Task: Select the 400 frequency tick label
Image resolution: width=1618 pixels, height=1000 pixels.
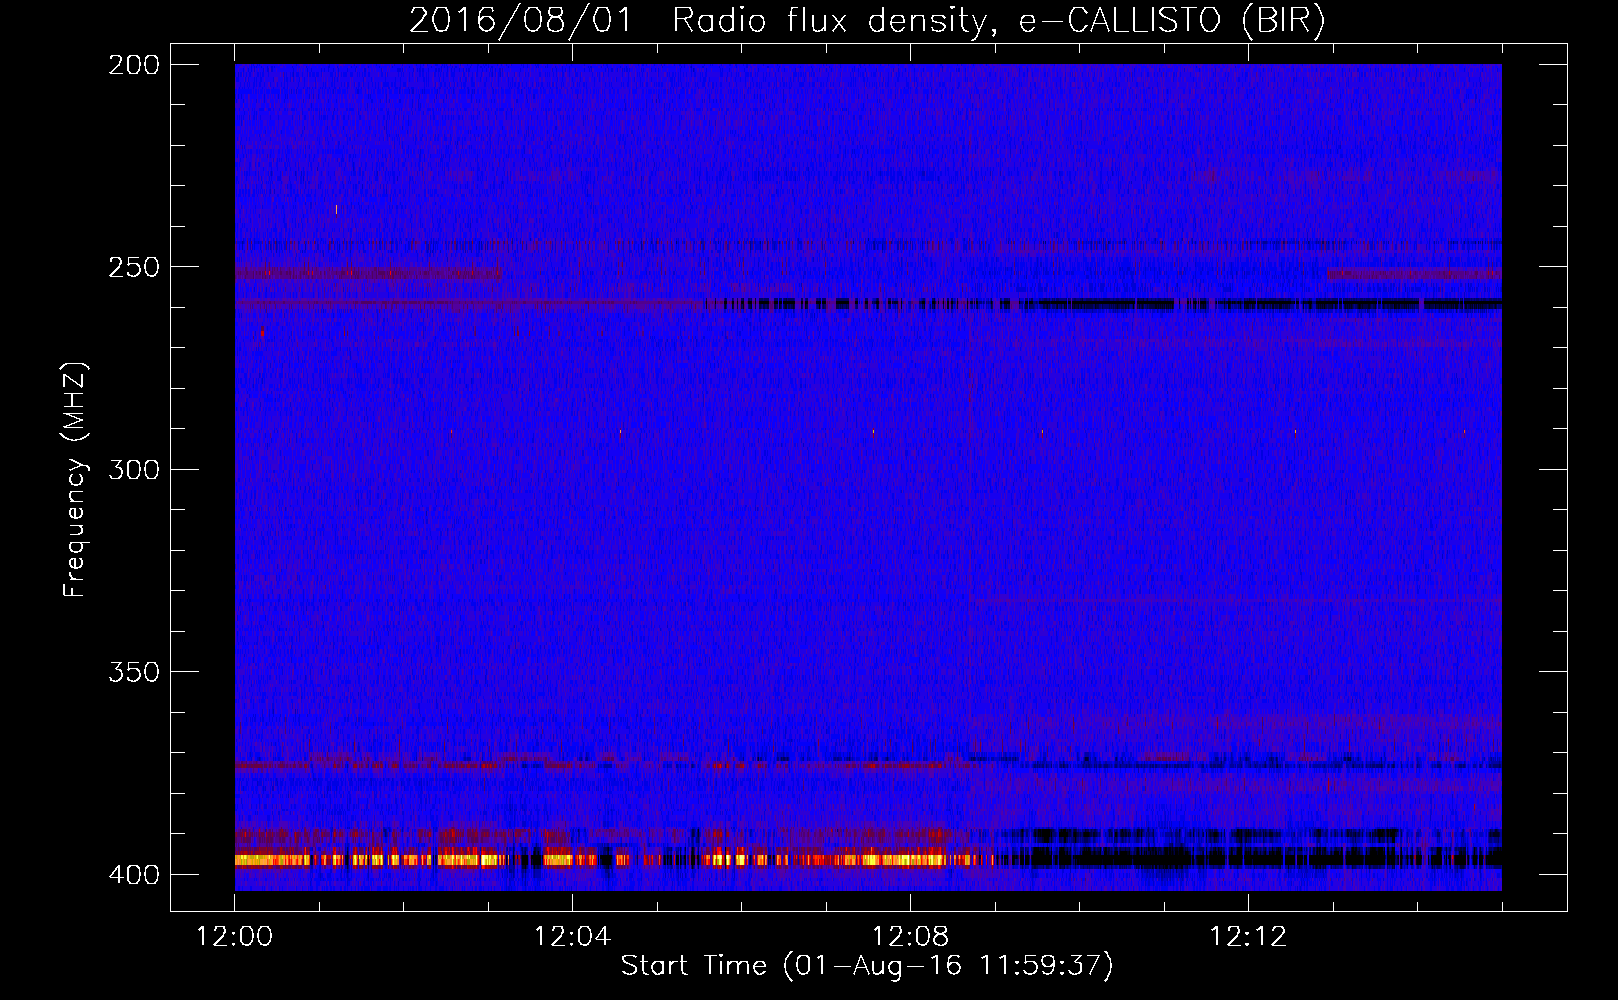Action: pyautogui.click(x=134, y=875)
